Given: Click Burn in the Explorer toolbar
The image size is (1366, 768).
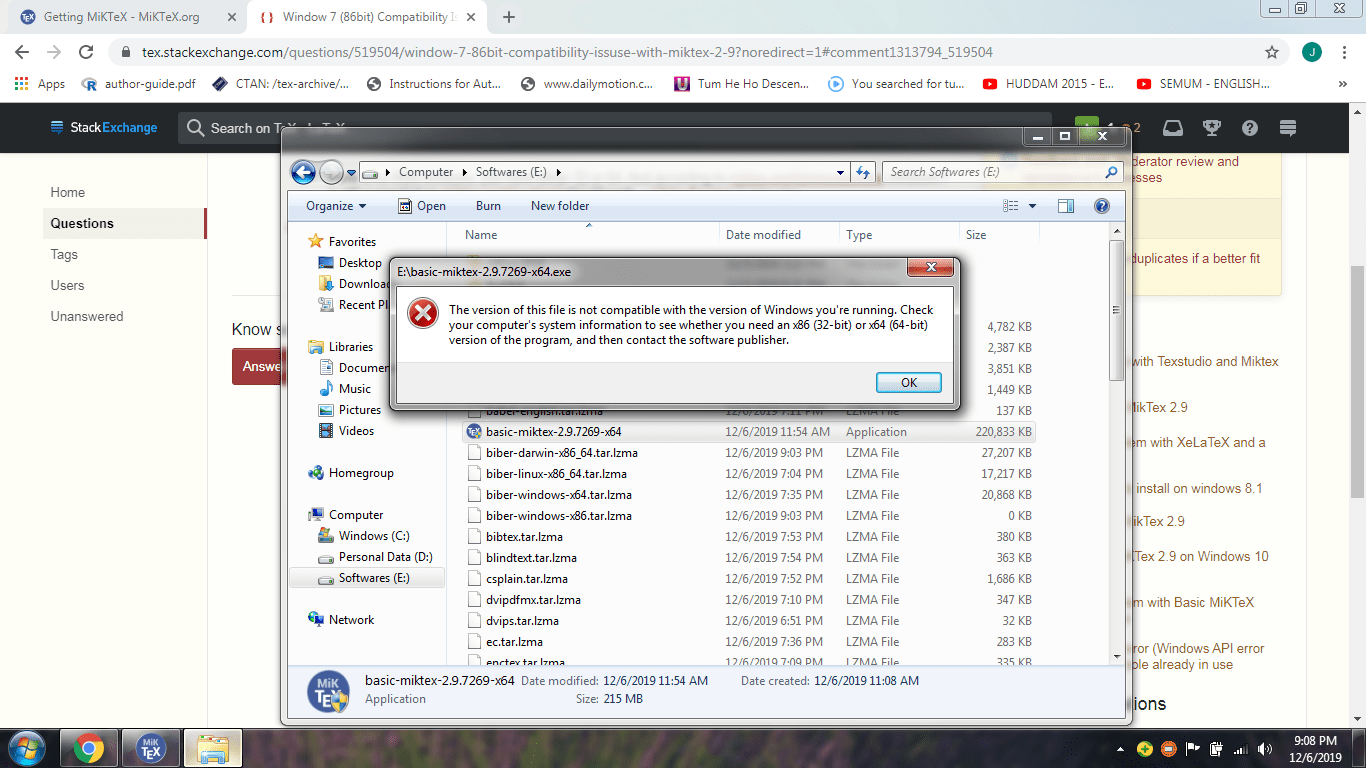Looking at the screenshot, I should click(x=488, y=206).
